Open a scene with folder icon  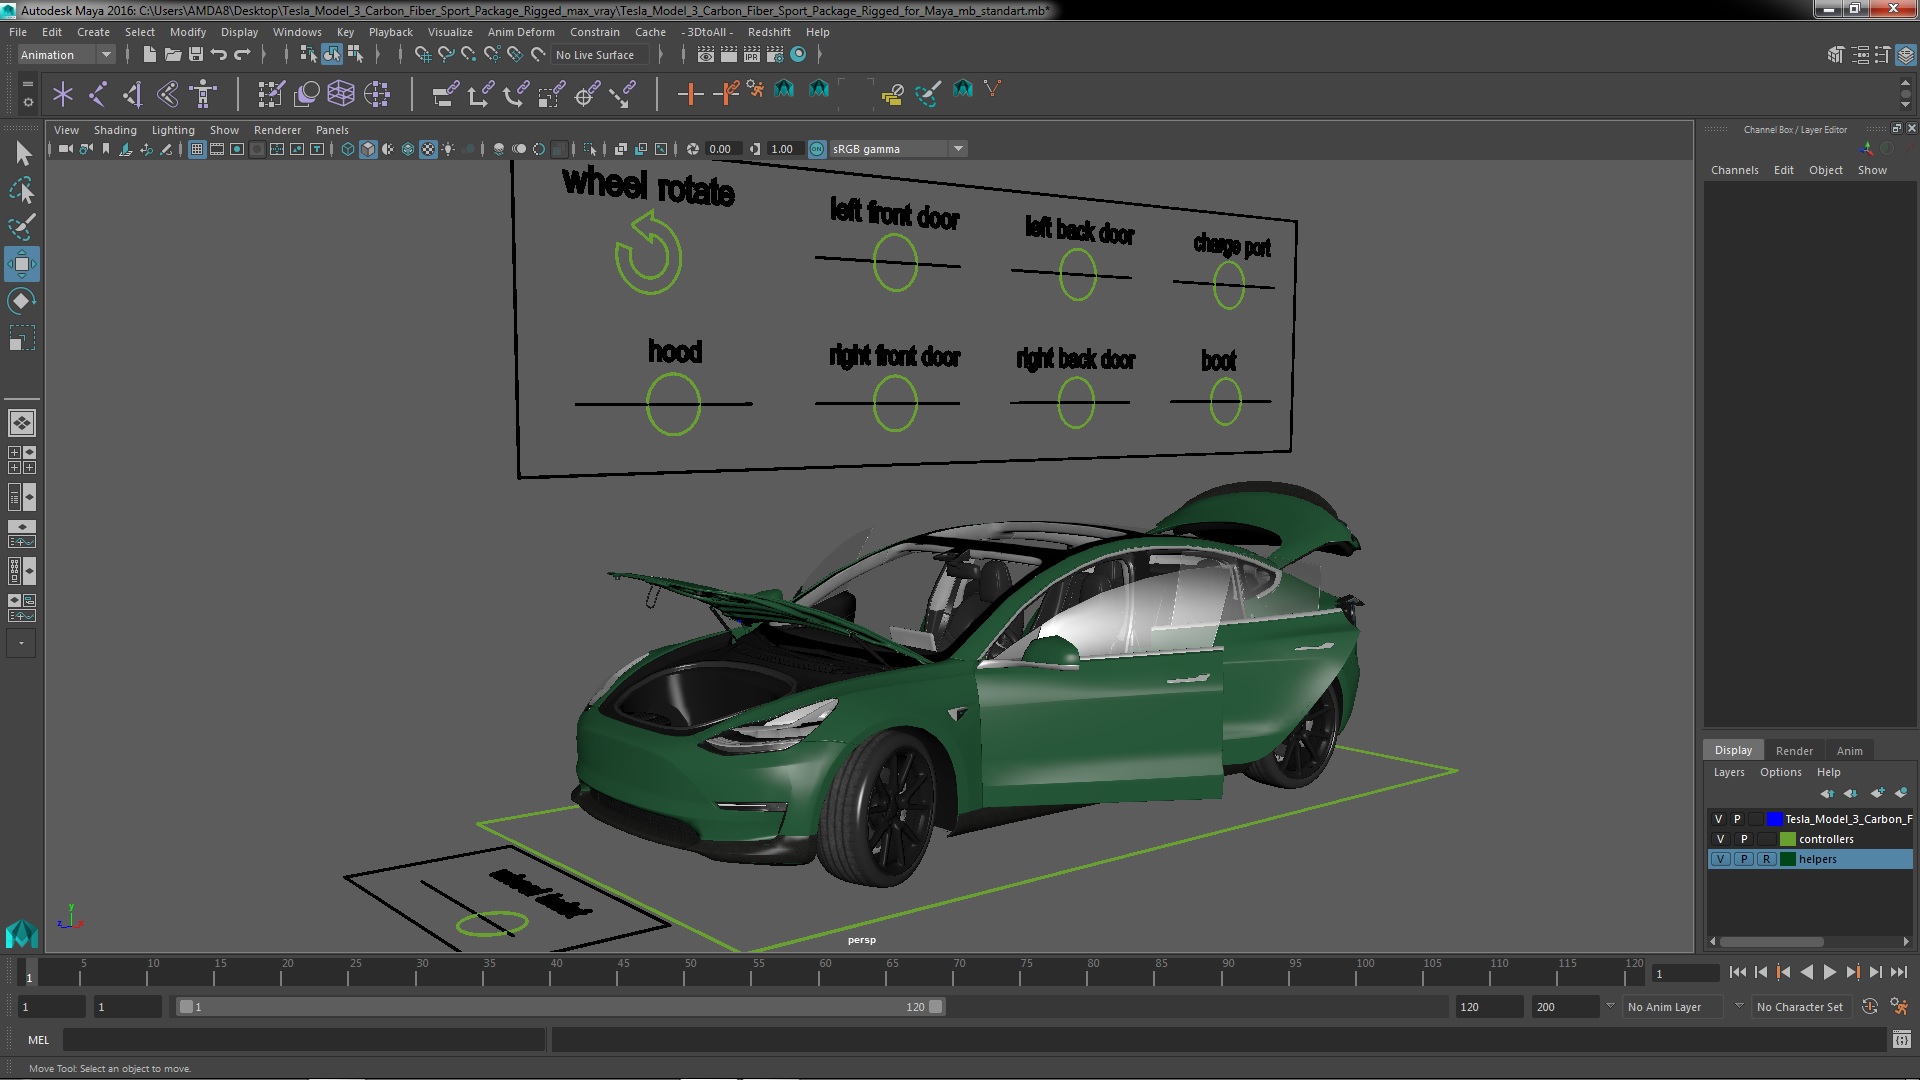click(172, 55)
